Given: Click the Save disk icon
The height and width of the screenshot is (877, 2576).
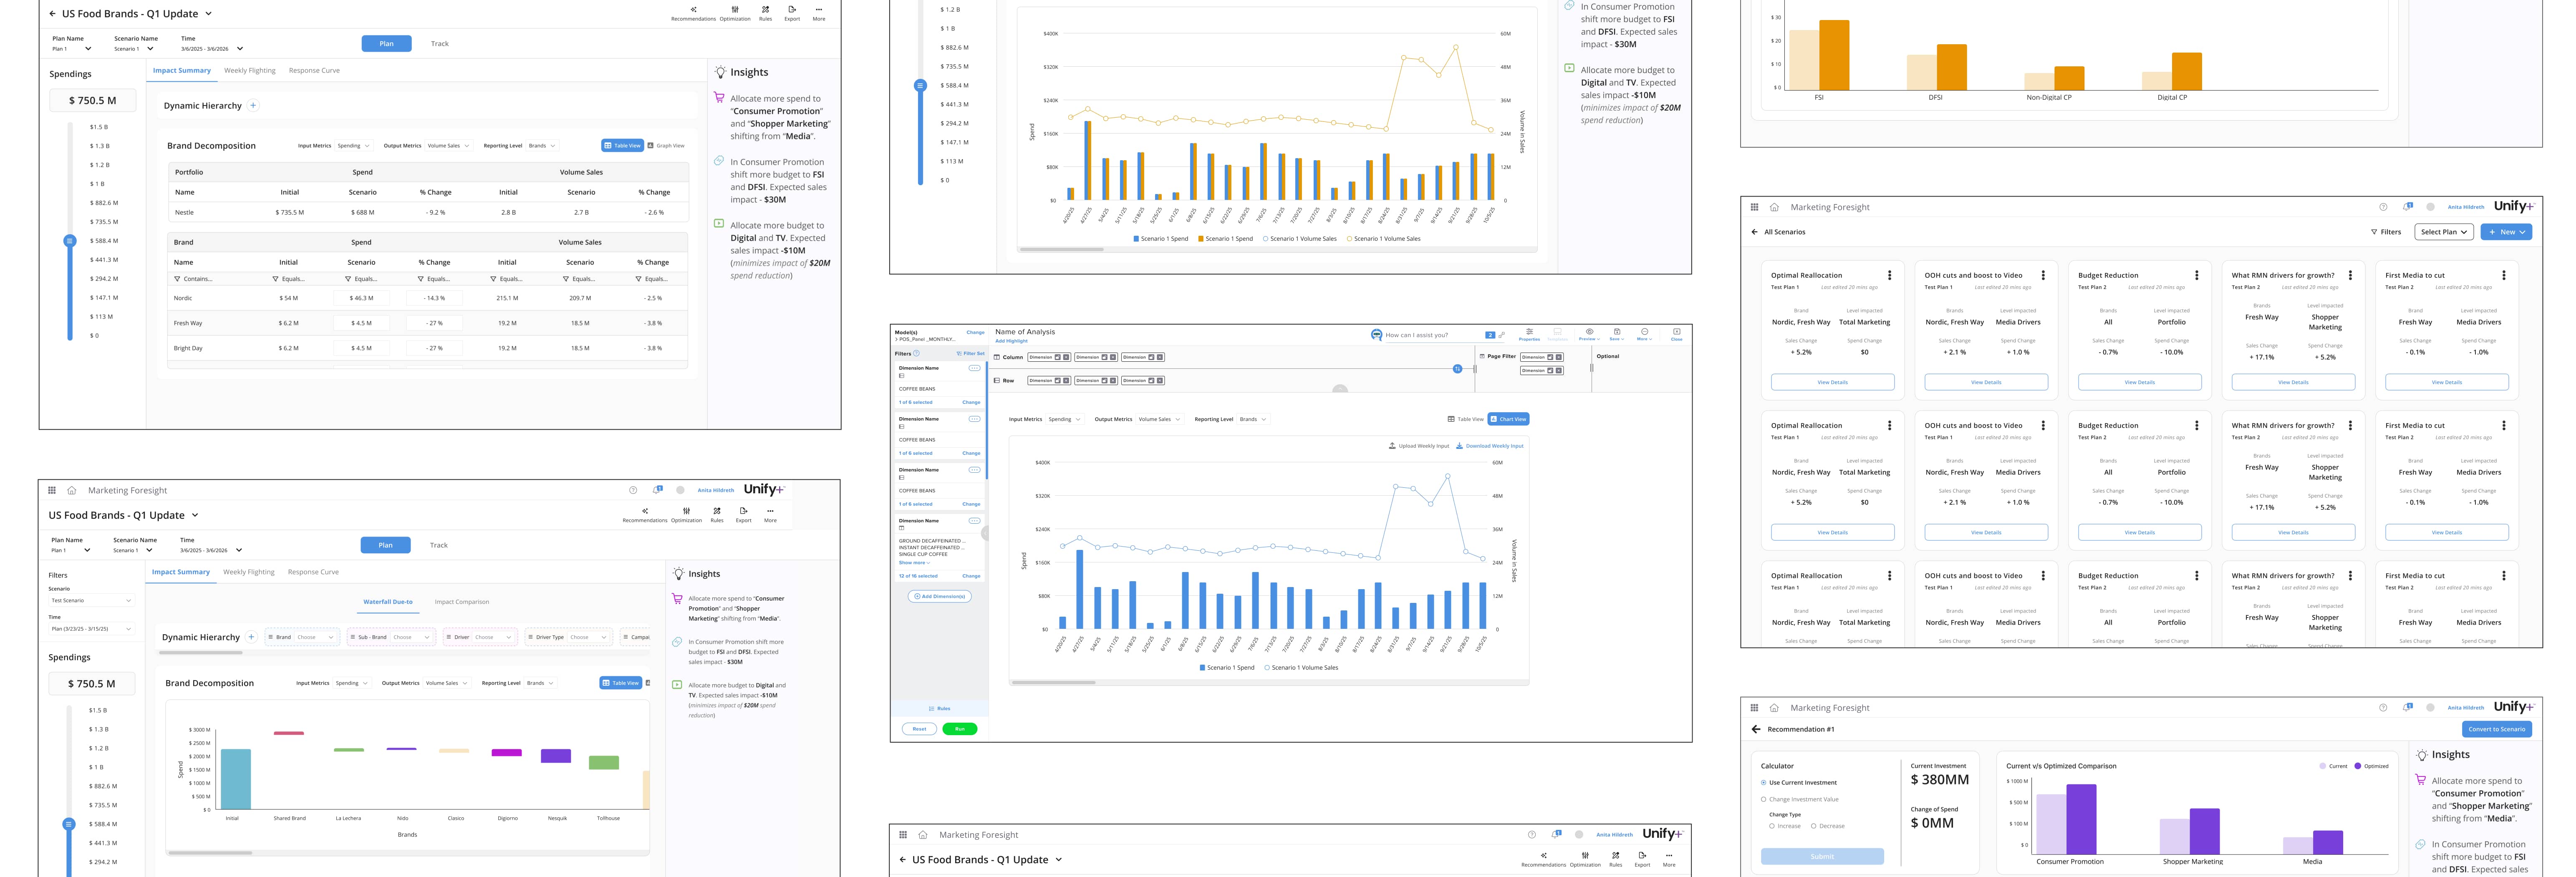Looking at the screenshot, I should click(x=1617, y=332).
